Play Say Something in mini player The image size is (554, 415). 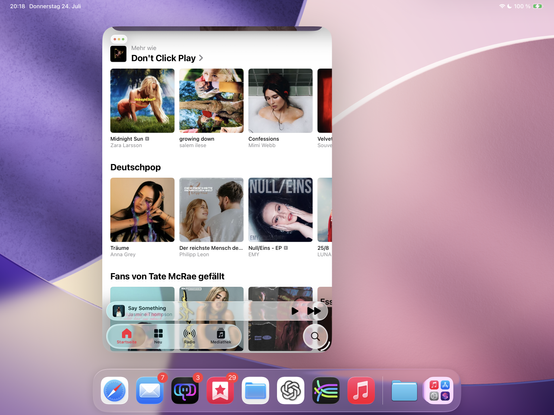coord(295,311)
